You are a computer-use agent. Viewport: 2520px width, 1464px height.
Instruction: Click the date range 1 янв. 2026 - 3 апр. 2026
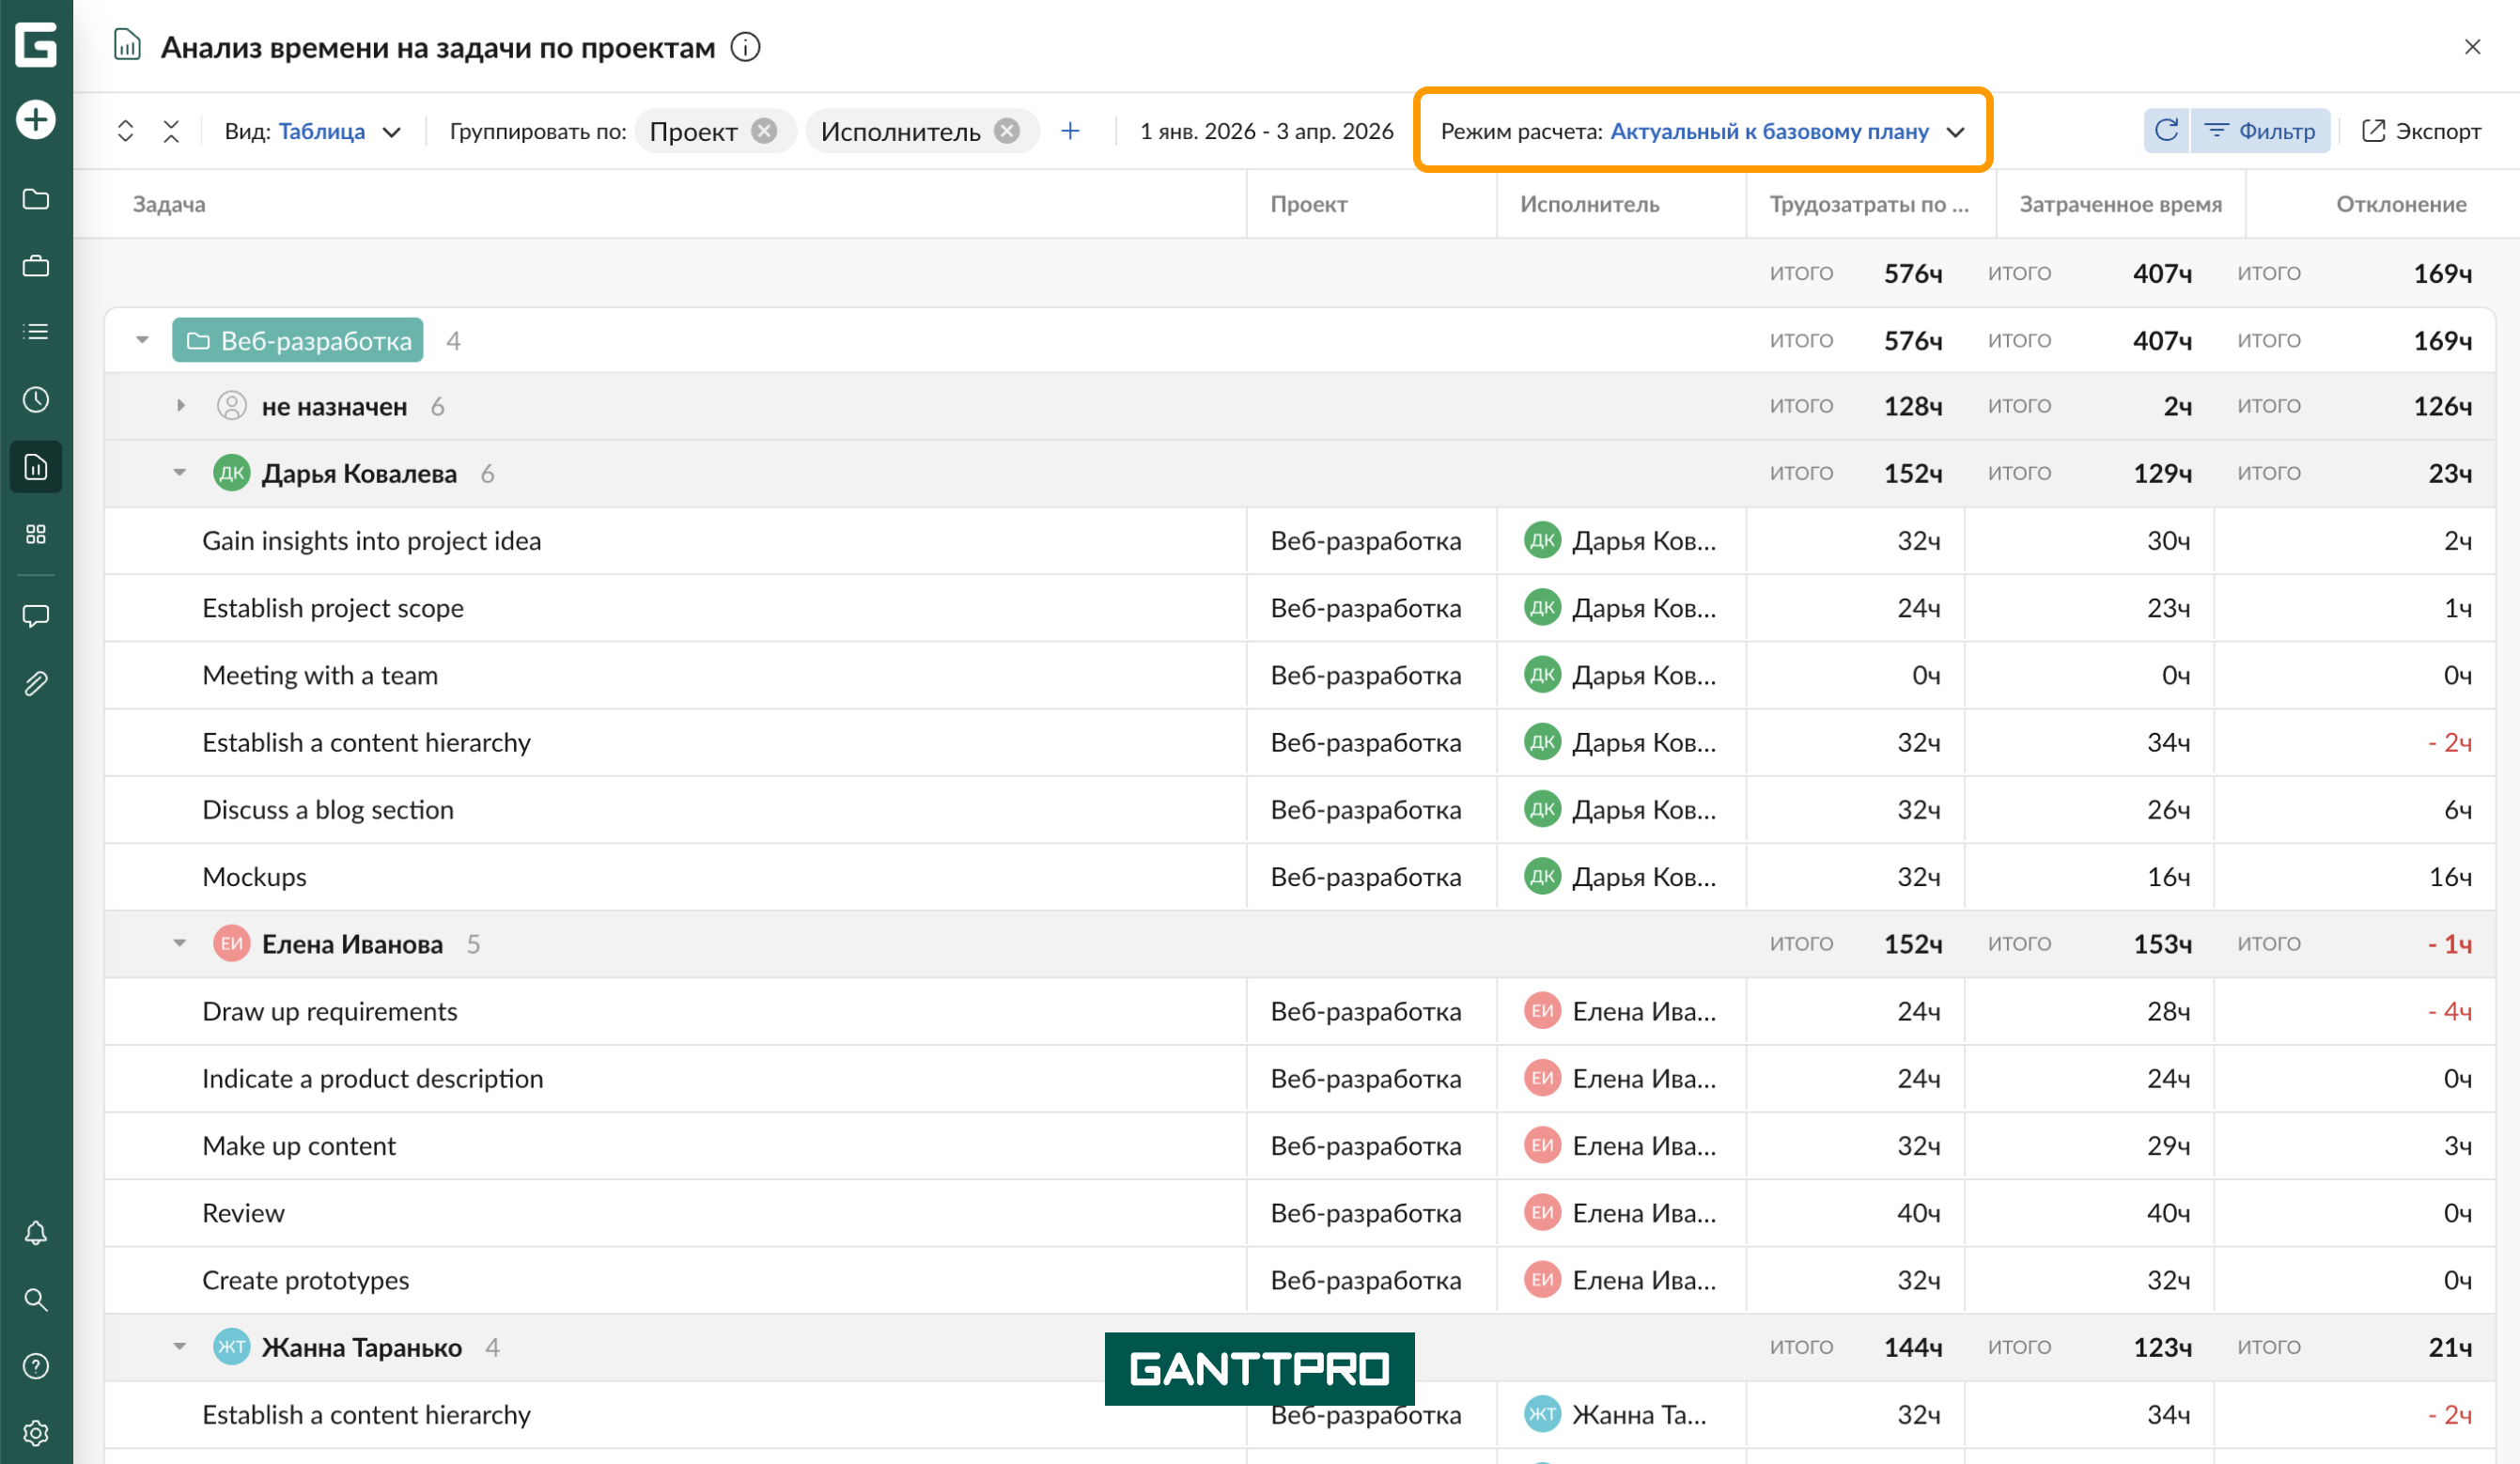pos(1266,131)
